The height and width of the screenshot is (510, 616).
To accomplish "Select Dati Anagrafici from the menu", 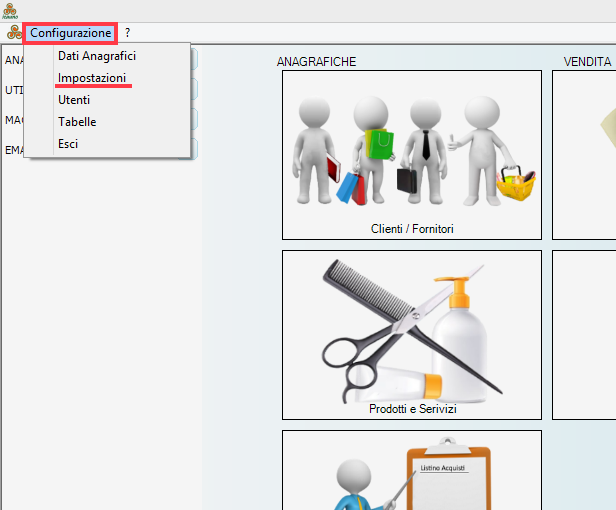I will pyautogui.click(x=96, y=56).
